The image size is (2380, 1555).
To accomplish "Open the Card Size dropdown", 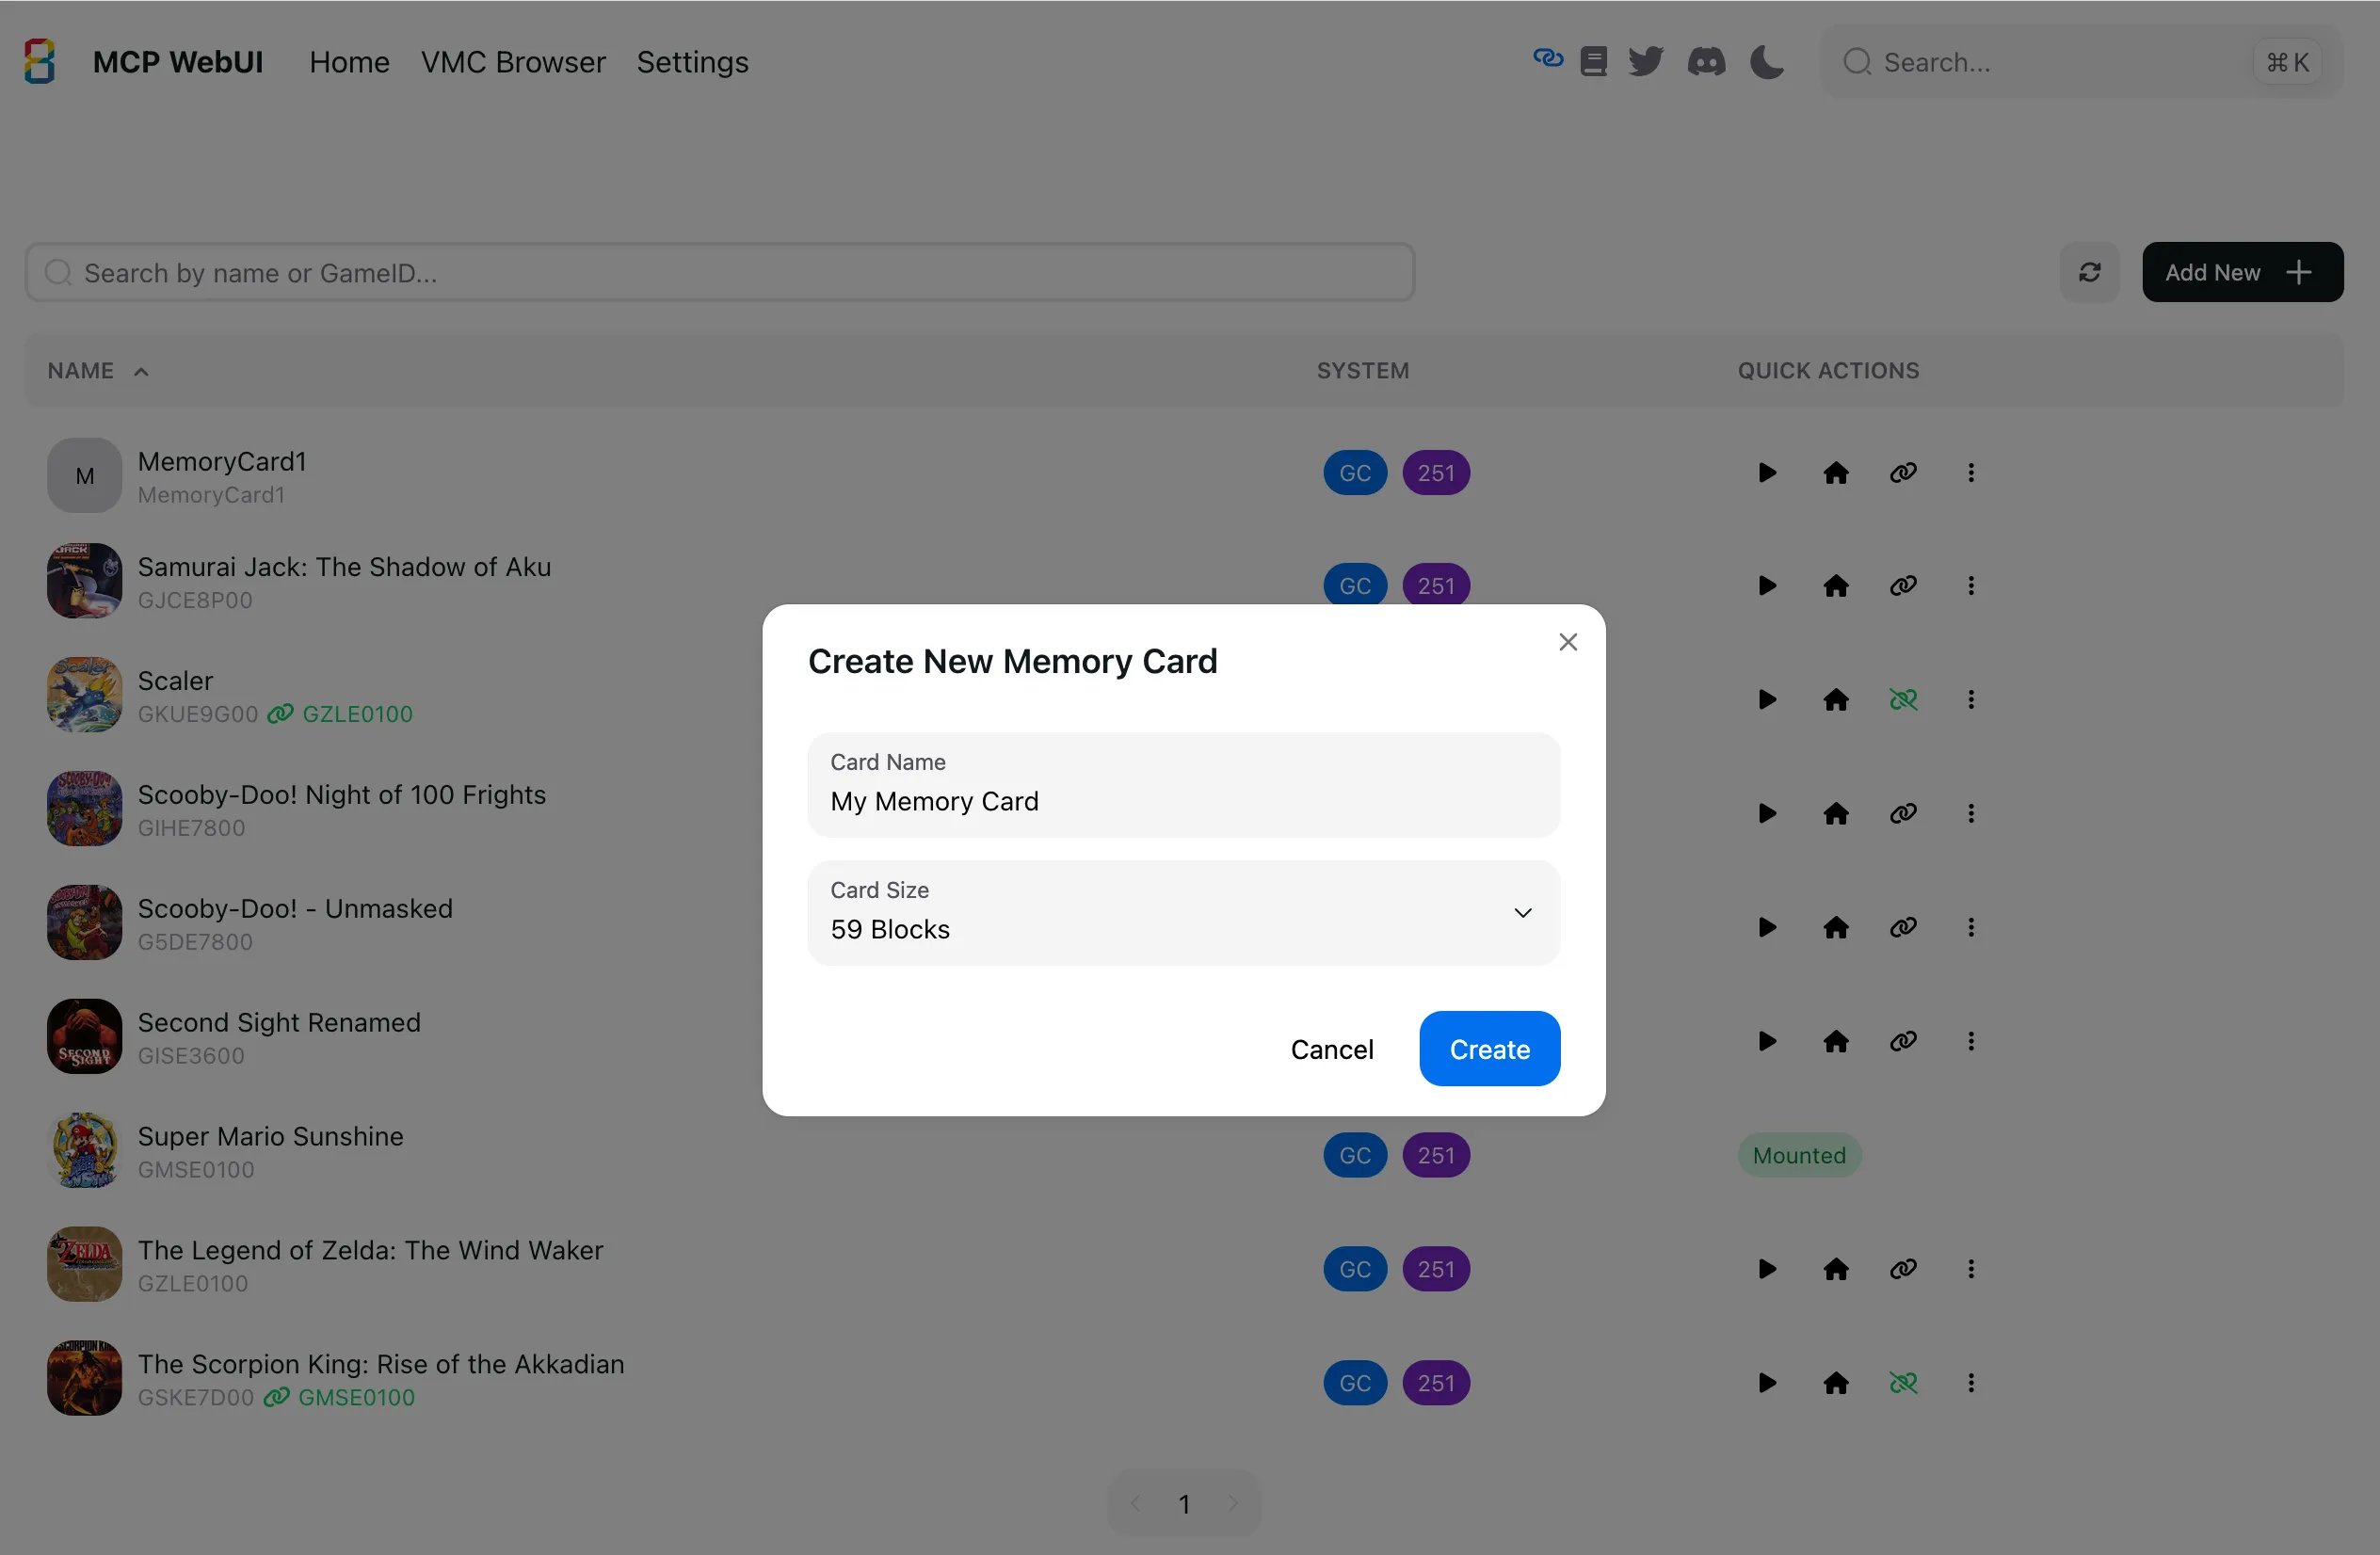I will pos(1183,912).
